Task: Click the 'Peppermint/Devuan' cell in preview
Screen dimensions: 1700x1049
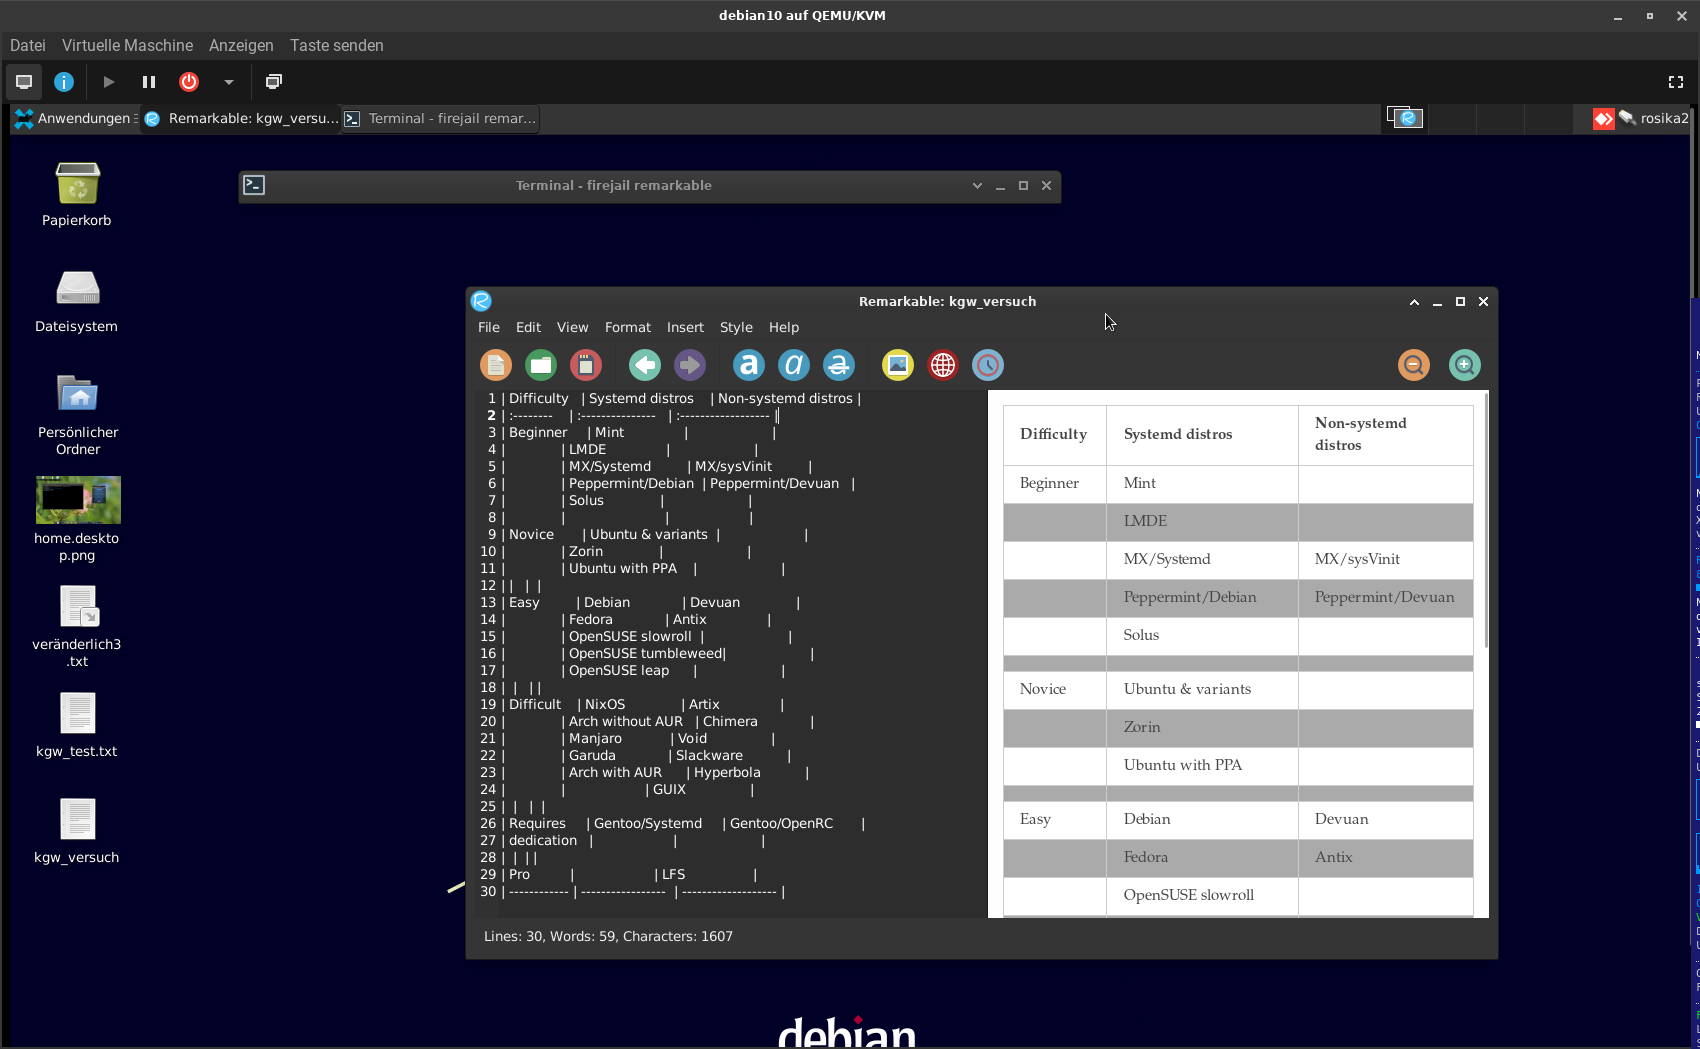Action: [x=1385, y=597]
